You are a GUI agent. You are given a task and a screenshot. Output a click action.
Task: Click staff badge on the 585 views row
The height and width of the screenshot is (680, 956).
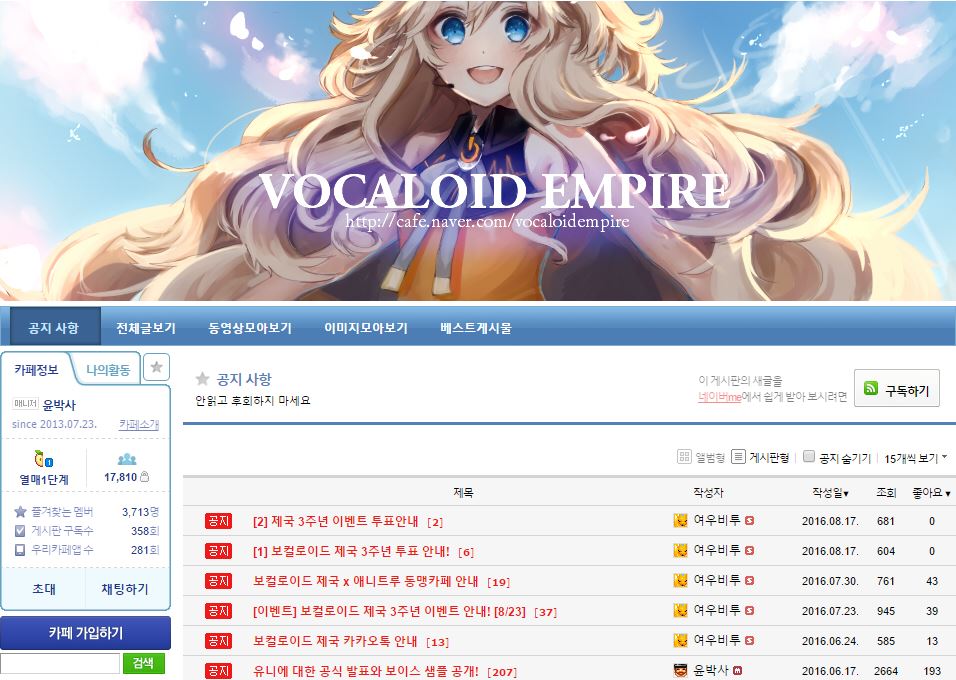click(x=749, y=640)
